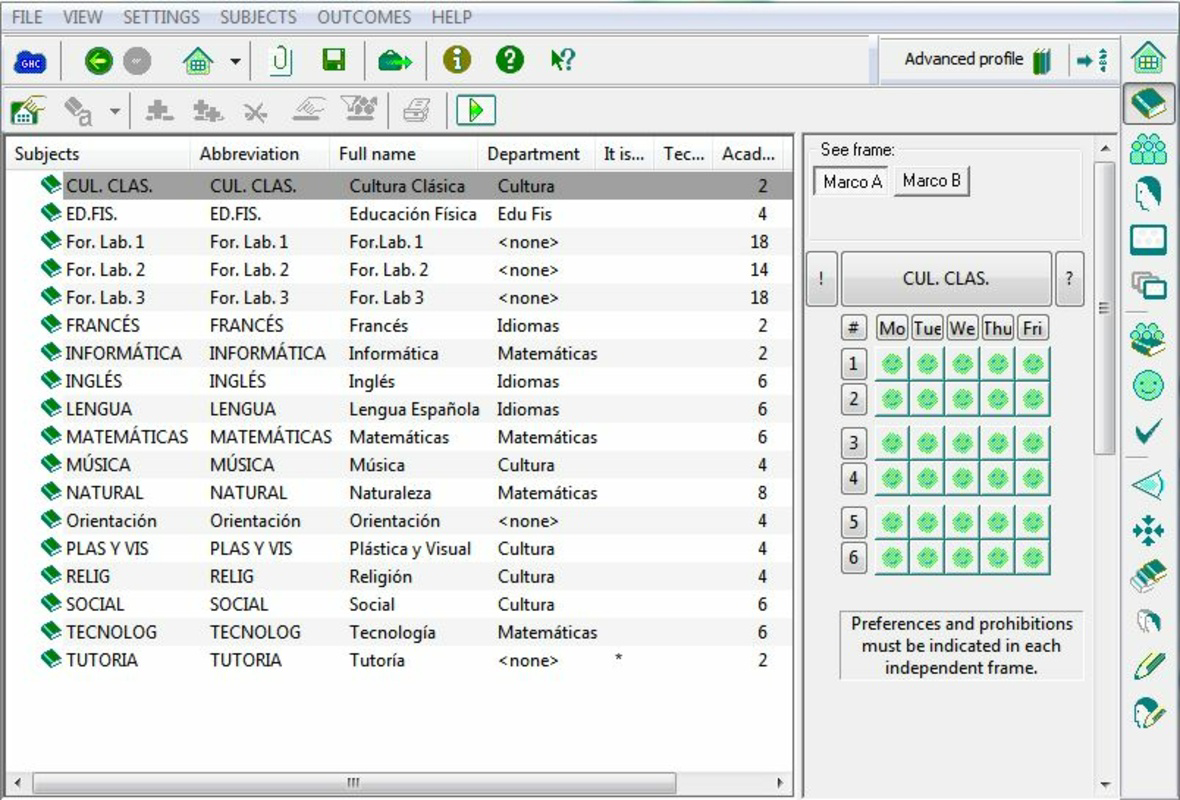1180x800 pixels.
Task: Open the SUBJECTS menu
Action: [258, 17]
